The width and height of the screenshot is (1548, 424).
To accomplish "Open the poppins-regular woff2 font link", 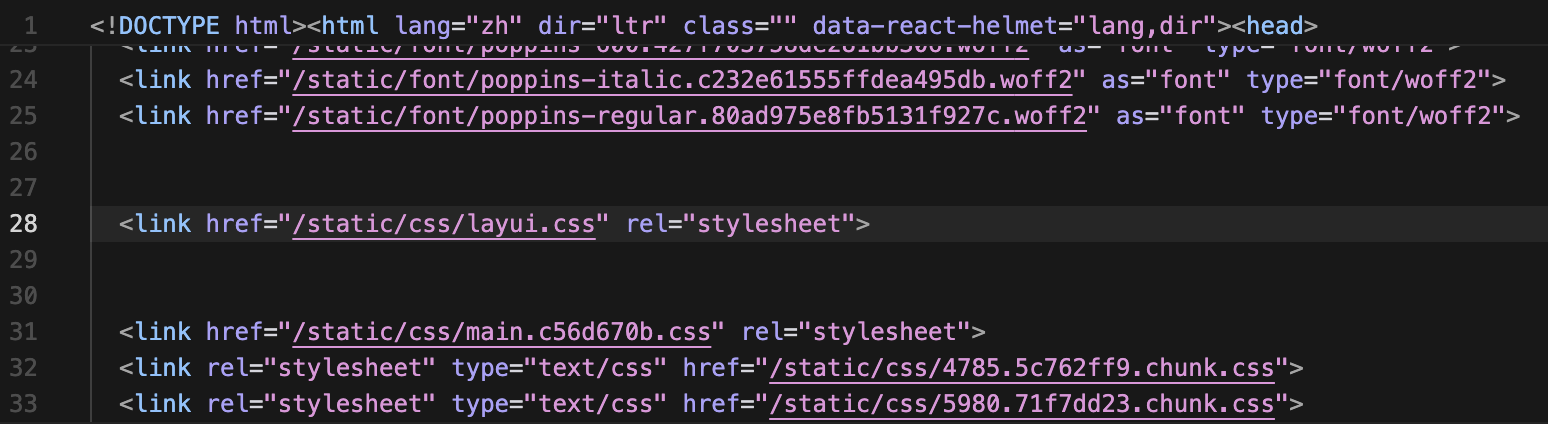I will click(x=689, y=116).
